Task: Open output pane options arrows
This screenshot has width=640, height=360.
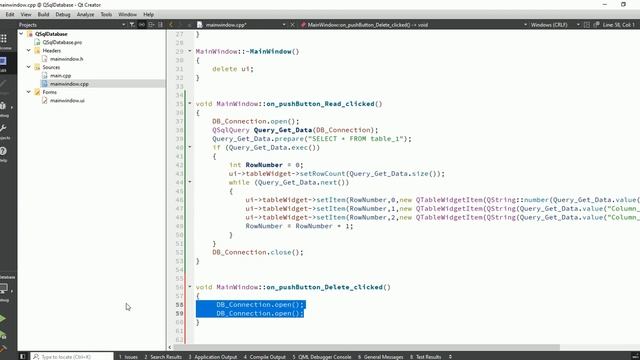Action: (x=450, y=357)
